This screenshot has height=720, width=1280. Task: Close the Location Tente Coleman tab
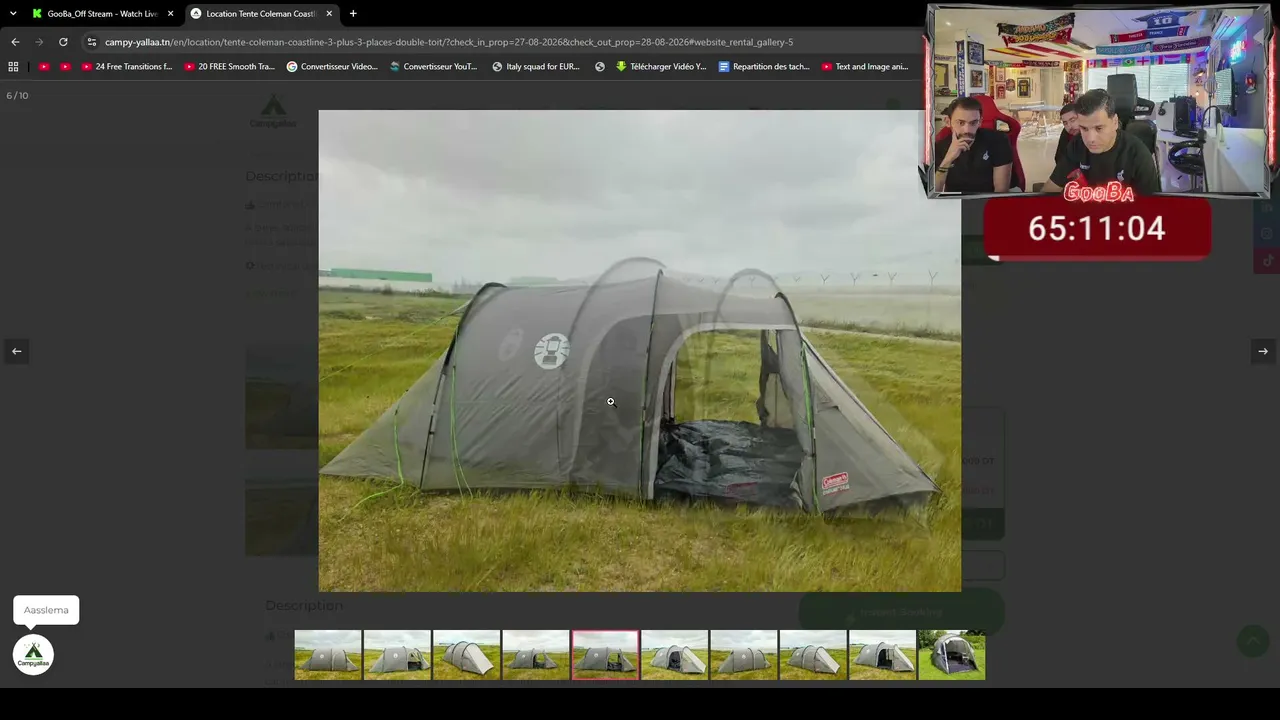point(329,13)
